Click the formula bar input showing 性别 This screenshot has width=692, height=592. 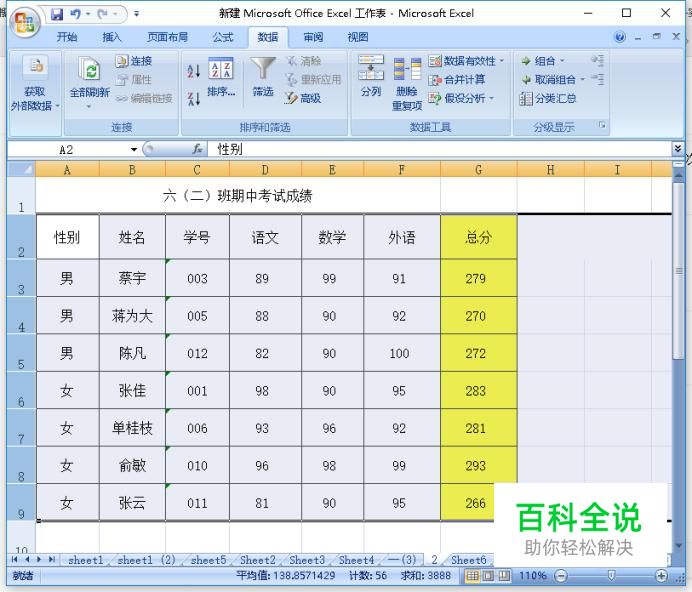click(441, 149)
